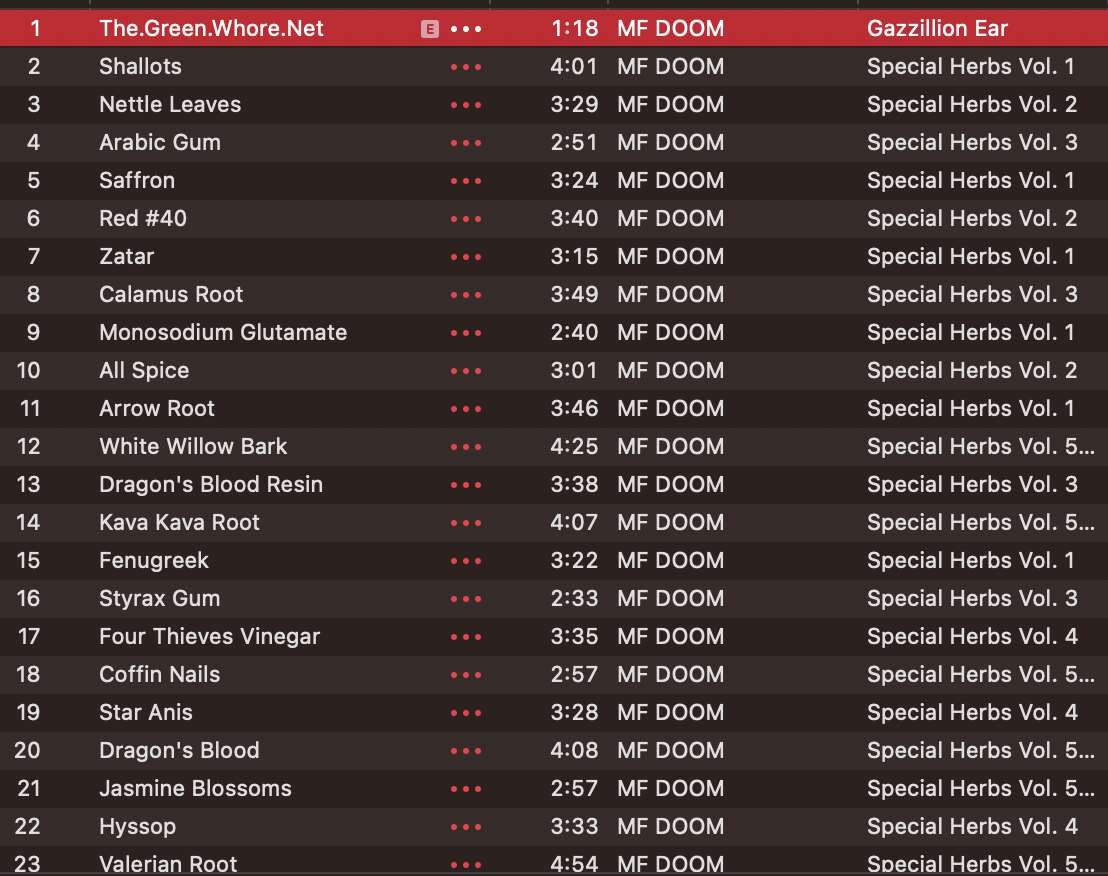1108x876 pixels.
Task: Open the three-dot menu for Star Anis
Action: (466, 714)
